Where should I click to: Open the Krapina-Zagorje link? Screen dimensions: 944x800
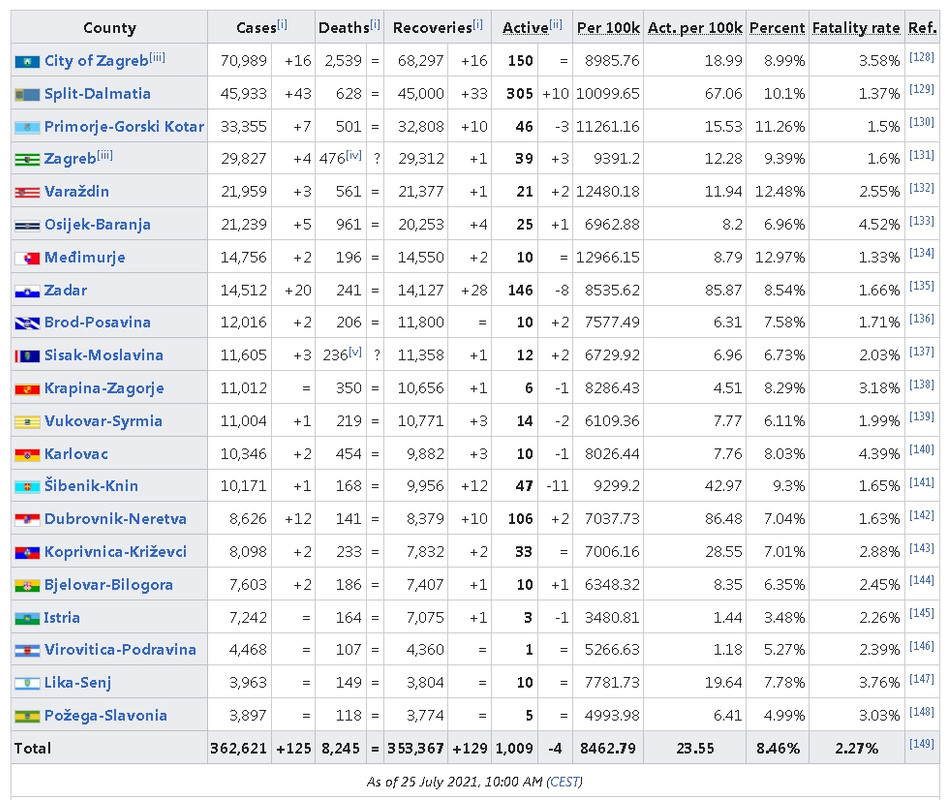(x=104, y=389)
